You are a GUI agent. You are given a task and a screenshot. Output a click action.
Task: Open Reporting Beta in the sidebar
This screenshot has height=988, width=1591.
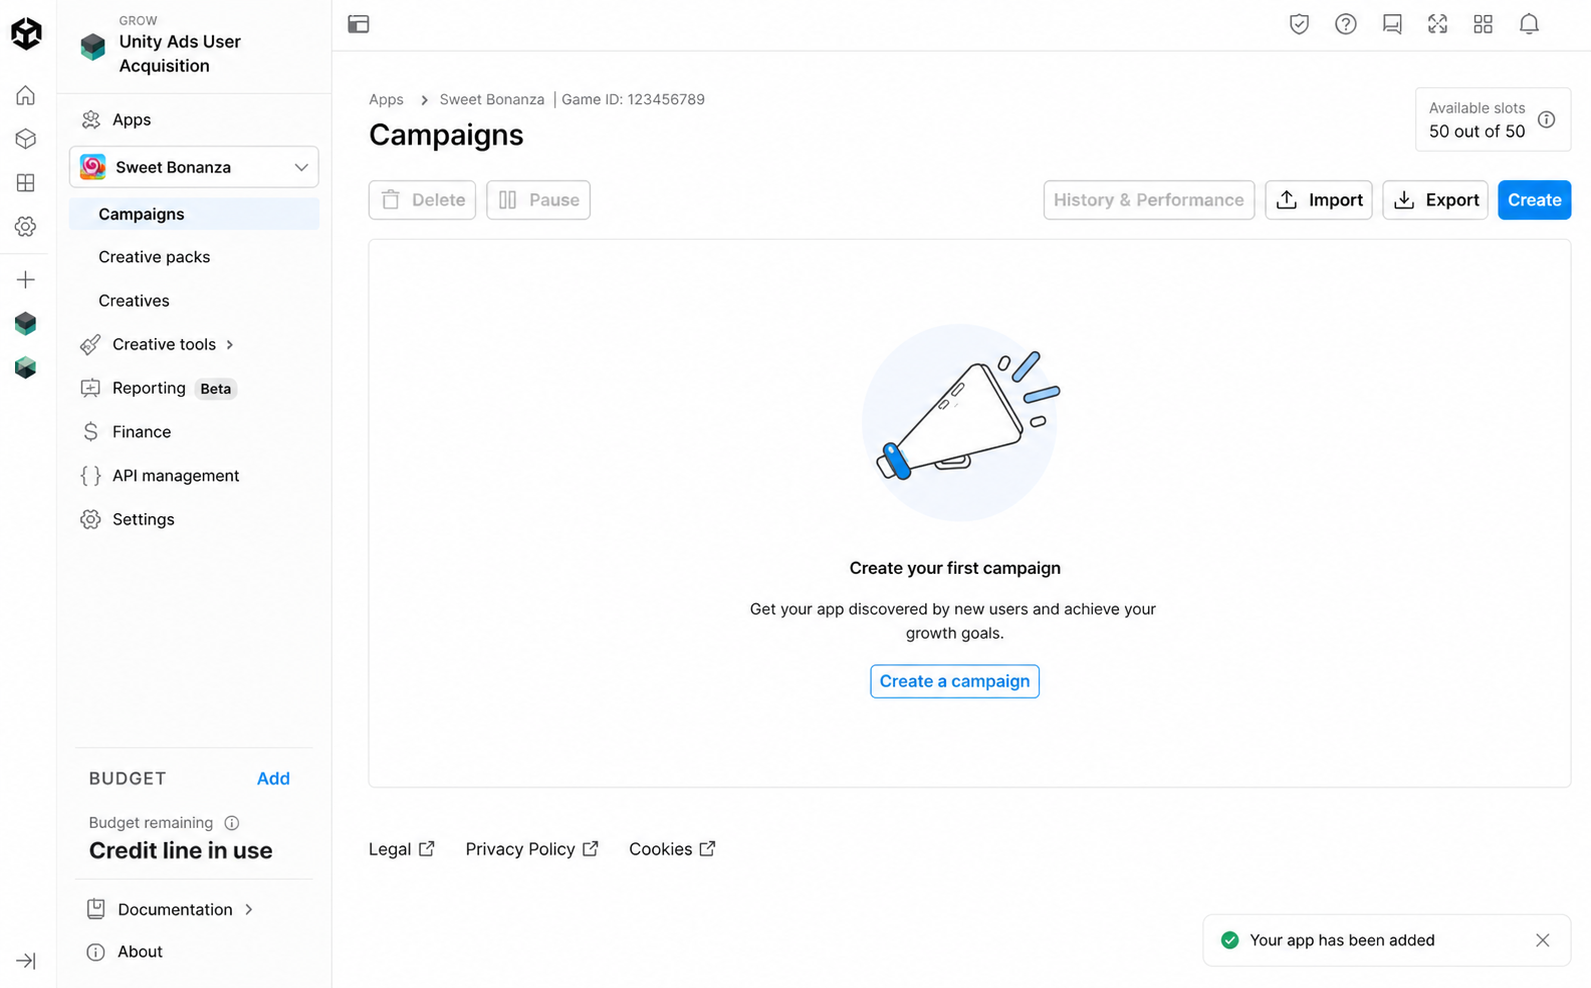[x=160, y=388]
